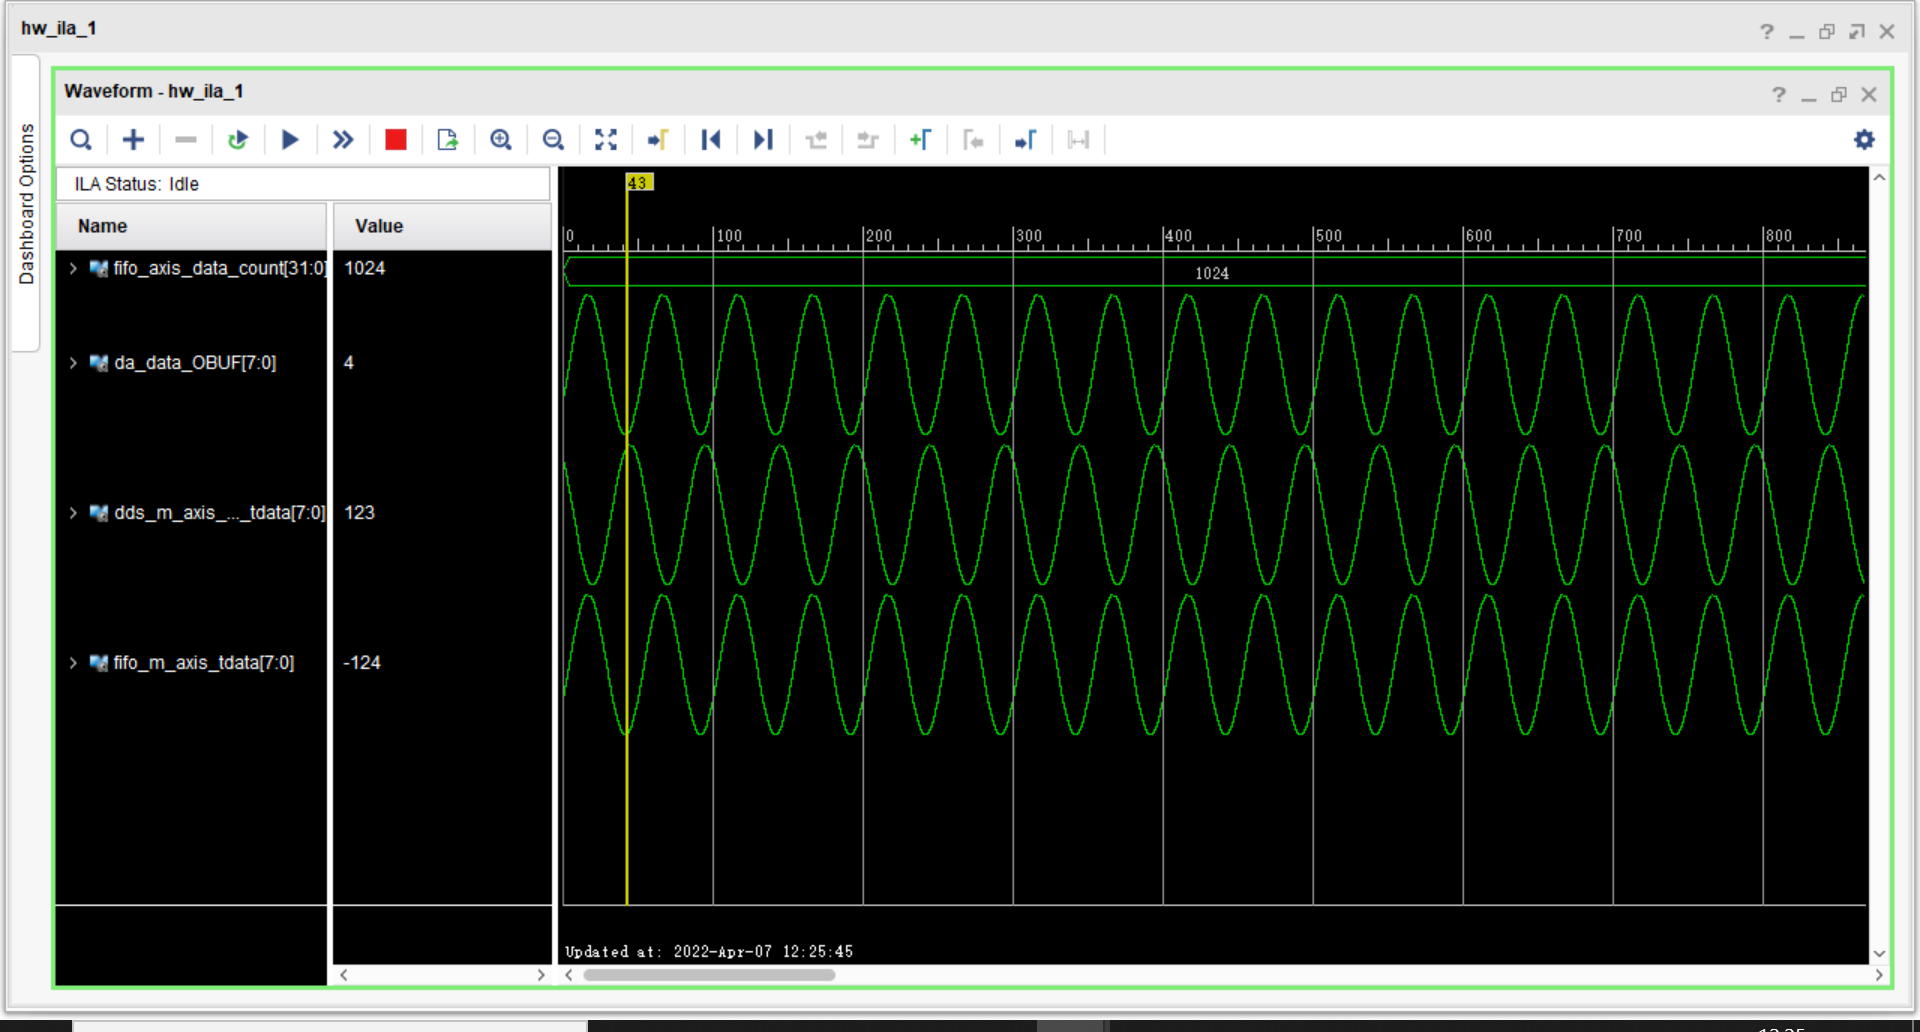Select da_data_OBUF[7:0] signal name

pyautogui.click(x=195, y=363)
